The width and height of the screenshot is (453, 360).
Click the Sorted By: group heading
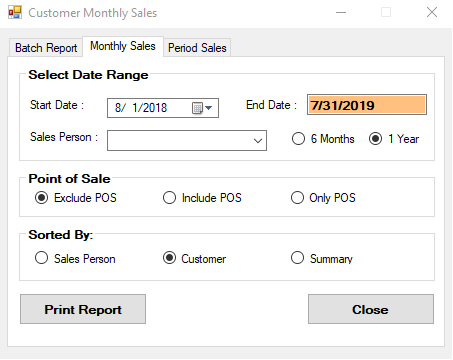[61, 235]
